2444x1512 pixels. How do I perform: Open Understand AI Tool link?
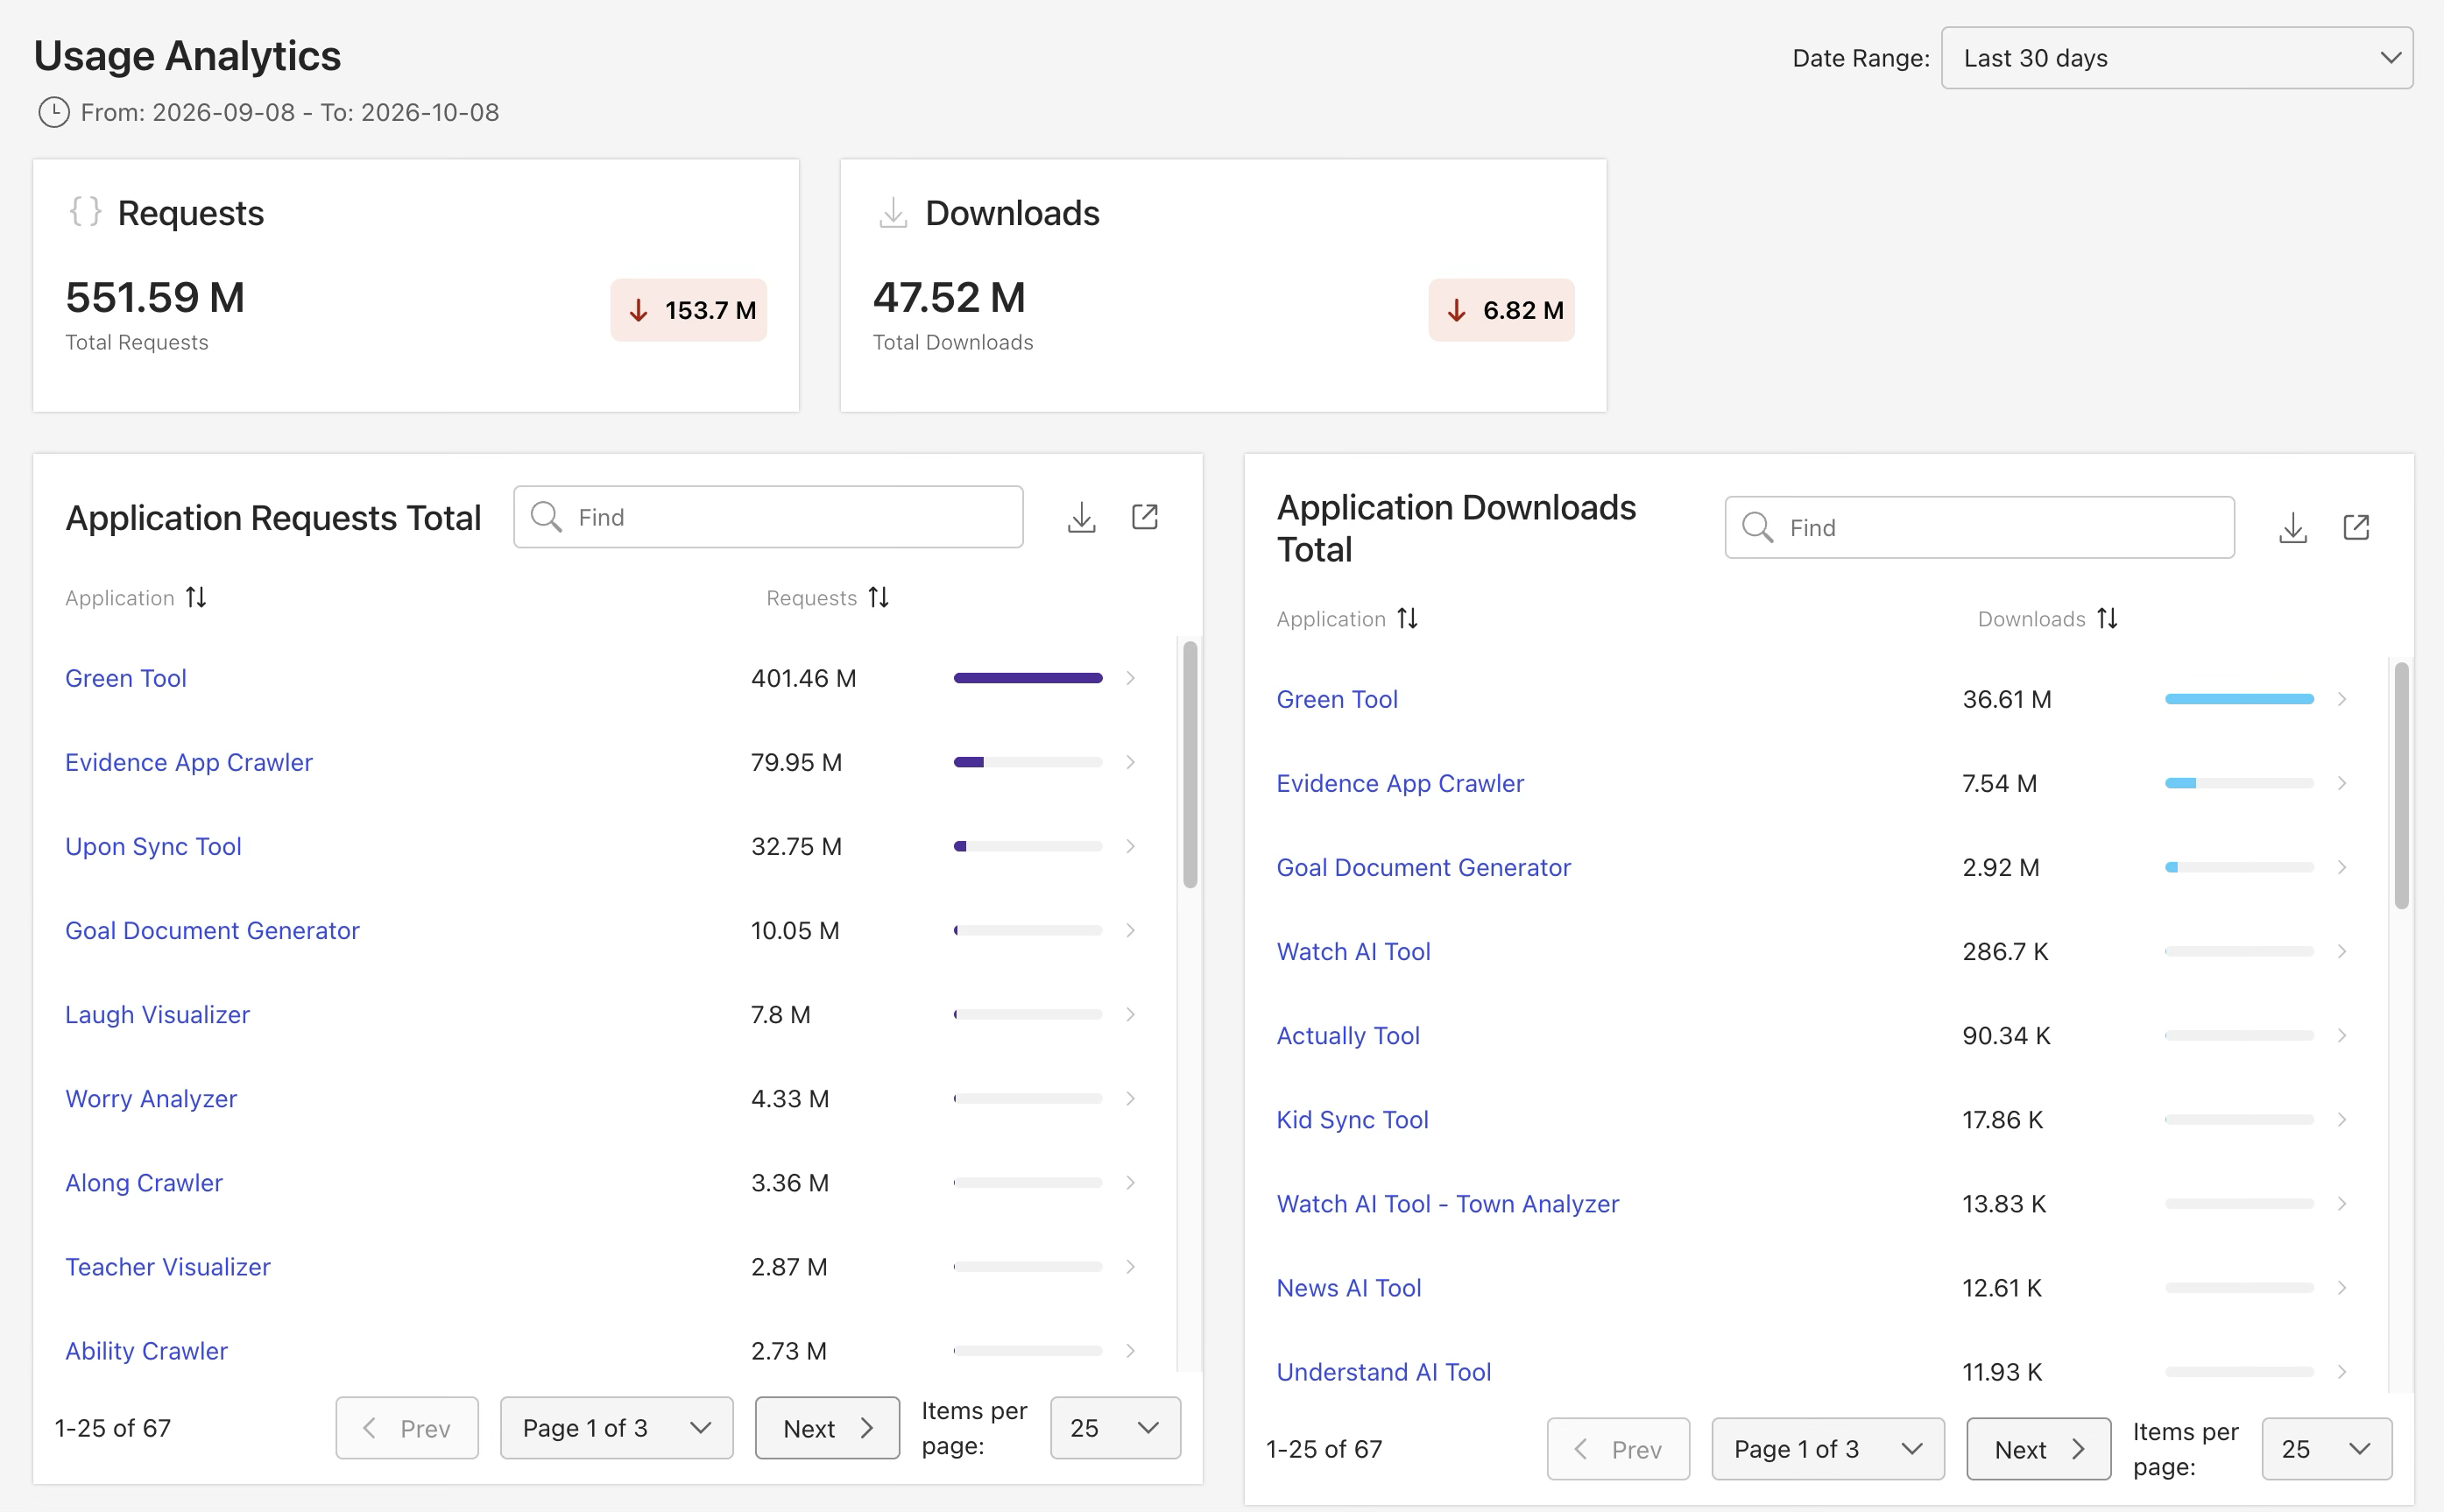click(1383, 1371)
